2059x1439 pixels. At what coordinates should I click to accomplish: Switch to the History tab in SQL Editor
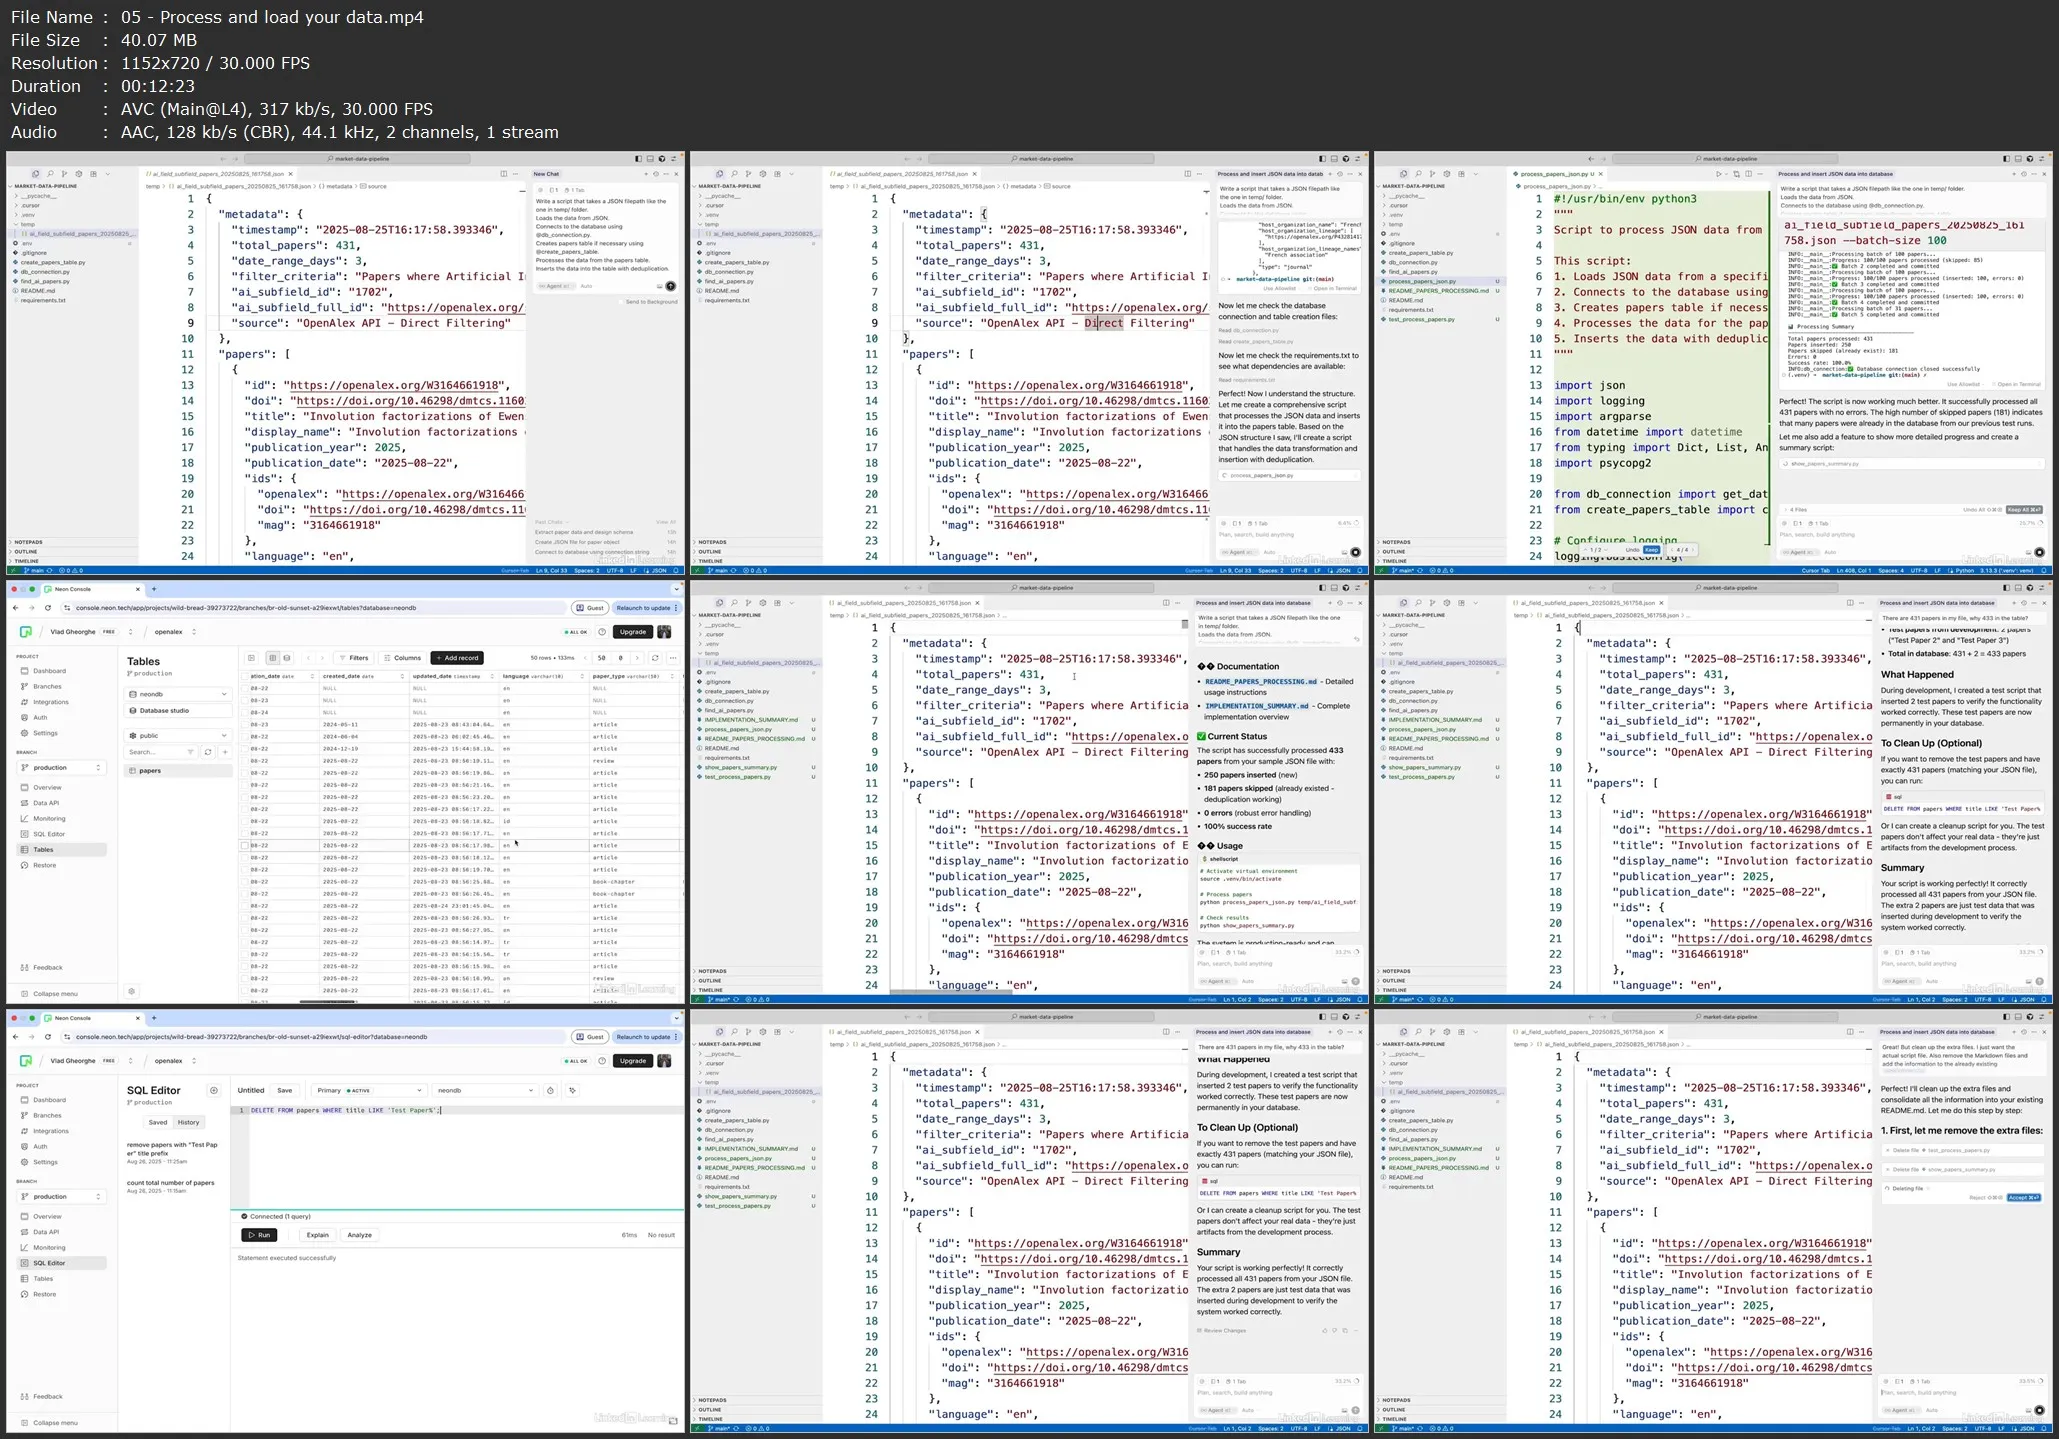click(188, 1122)
